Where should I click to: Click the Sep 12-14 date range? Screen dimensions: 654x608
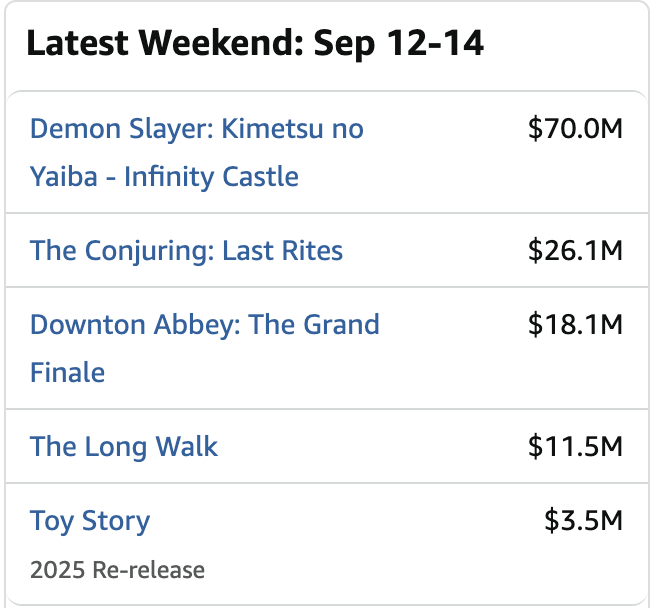point(399,45)
